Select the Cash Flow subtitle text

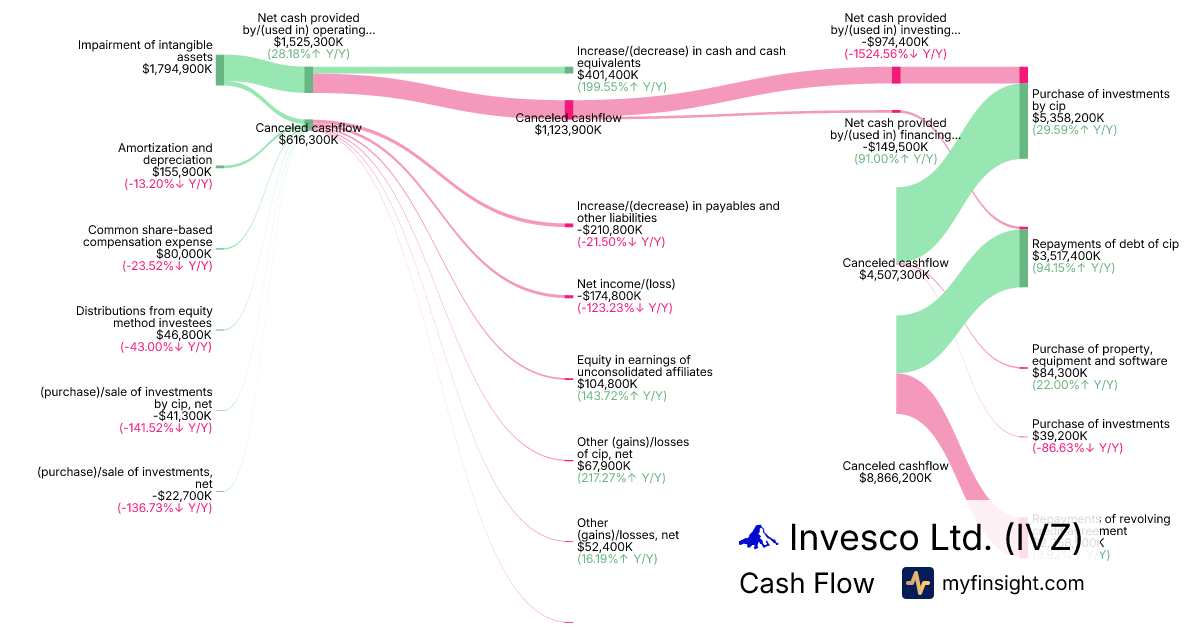pyautogui.click(x=806, y=583)
